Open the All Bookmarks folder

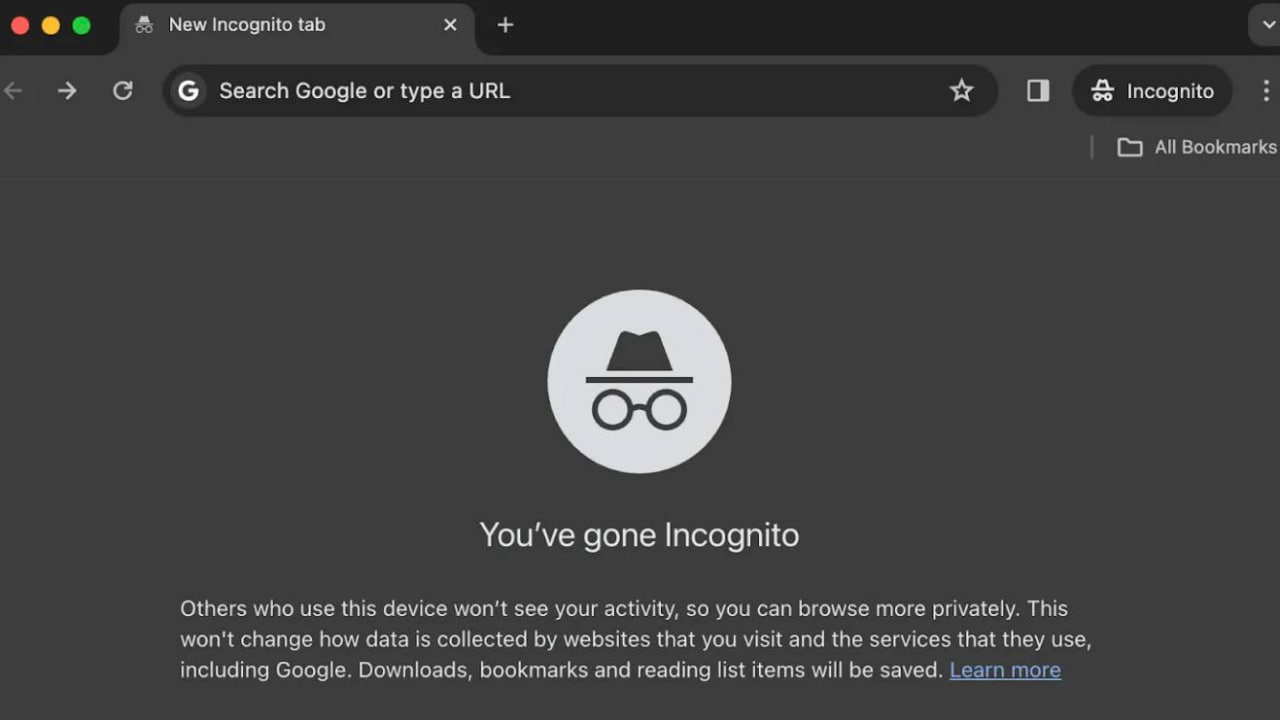coord(1197,147)
